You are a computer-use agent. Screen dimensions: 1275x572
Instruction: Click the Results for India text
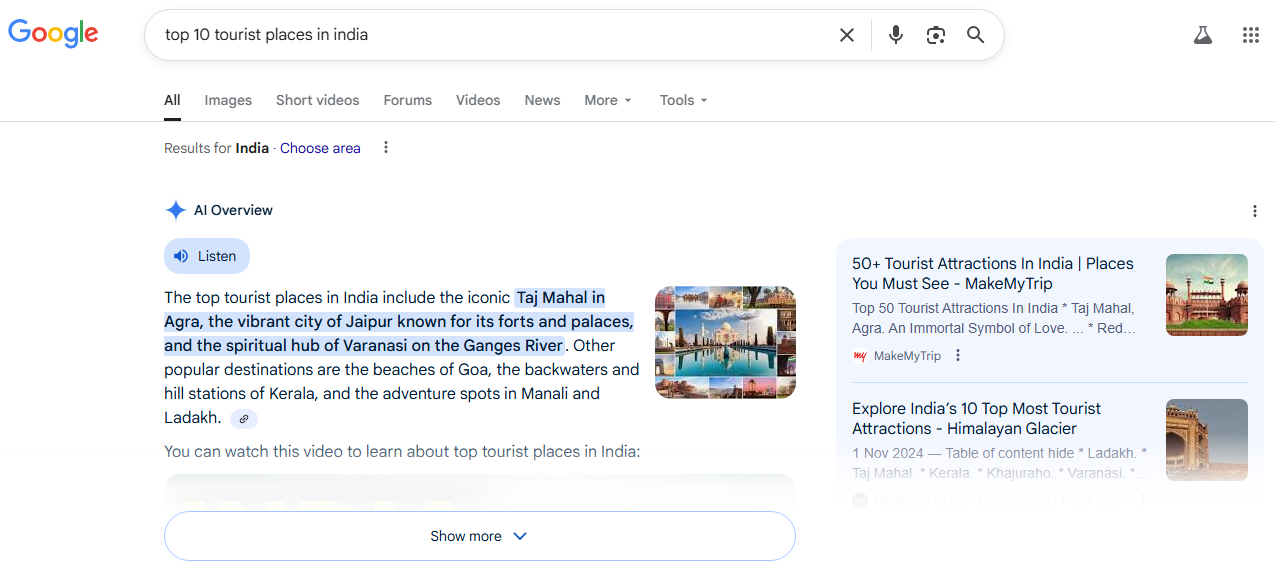point(216,148)
